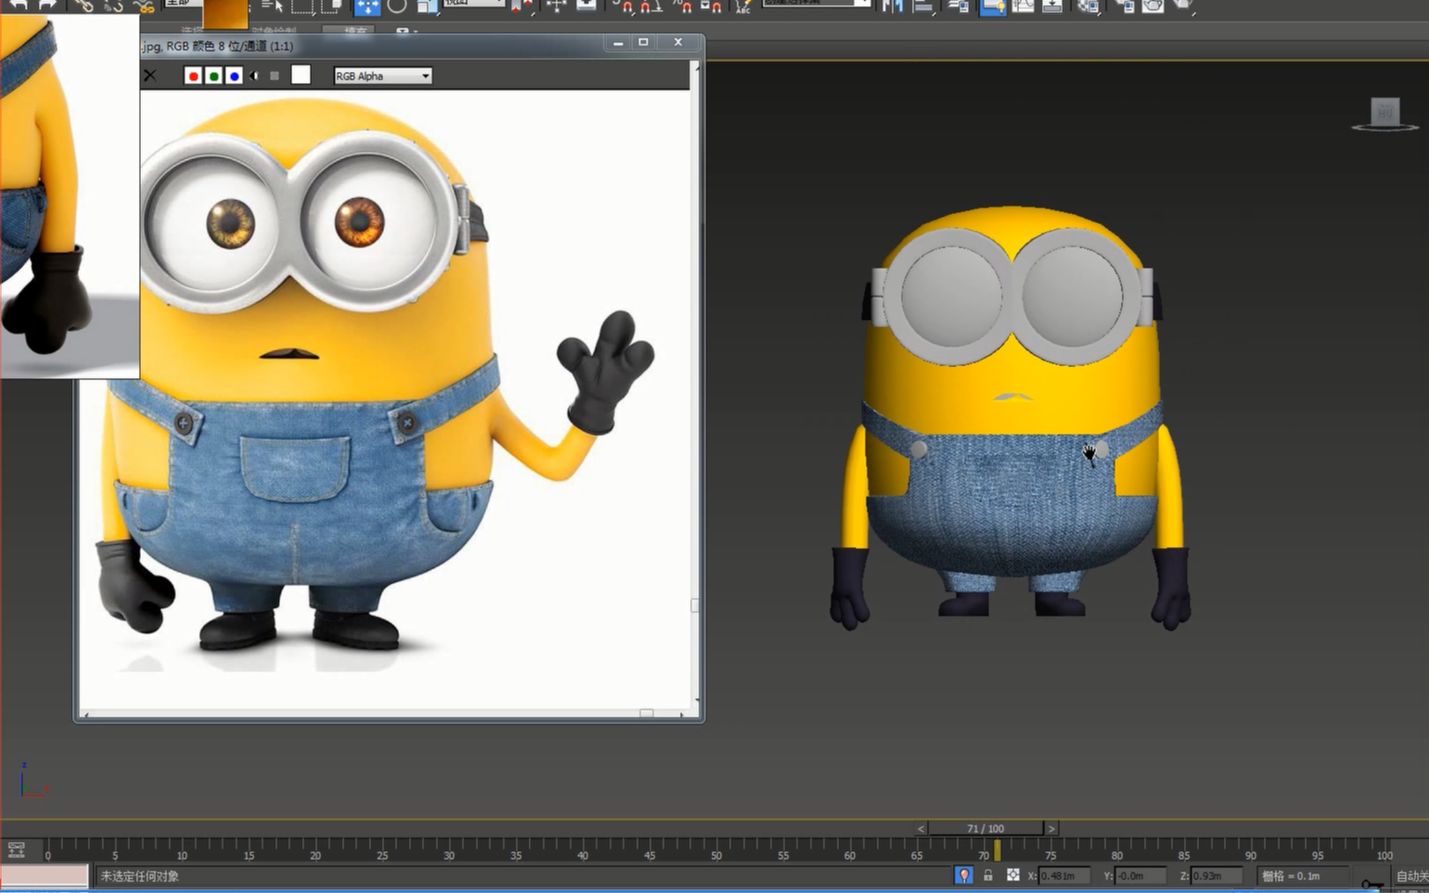This screenshot has width=1429, height=893.
Task: Select the Select and Move tool
Action: [367, 6]
